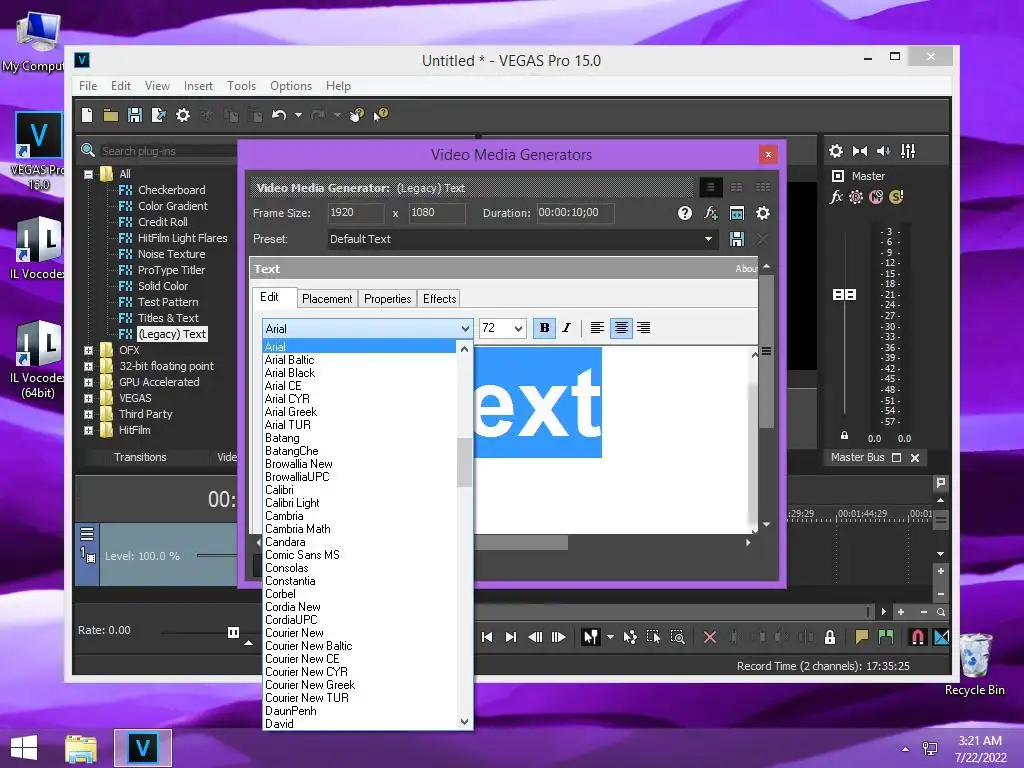
Task: Expand the GPU Accelerated folder
Action: 88,383
